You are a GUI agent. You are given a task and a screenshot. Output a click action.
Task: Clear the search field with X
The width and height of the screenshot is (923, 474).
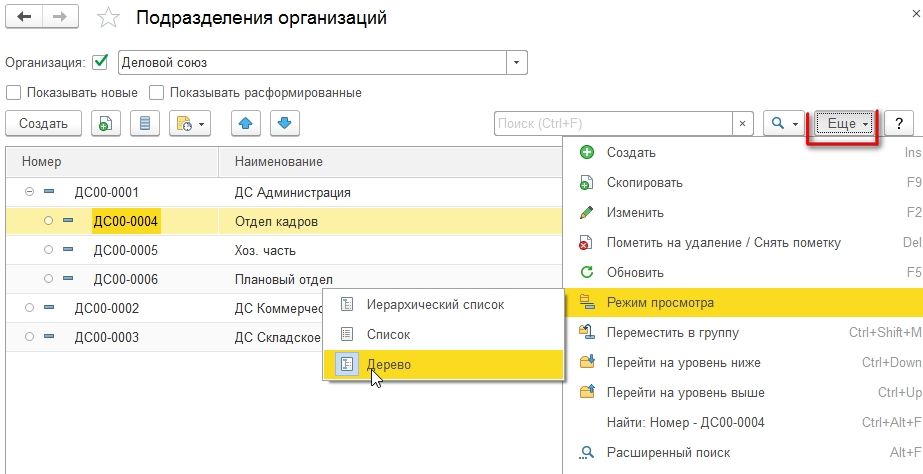pos(742,124)
